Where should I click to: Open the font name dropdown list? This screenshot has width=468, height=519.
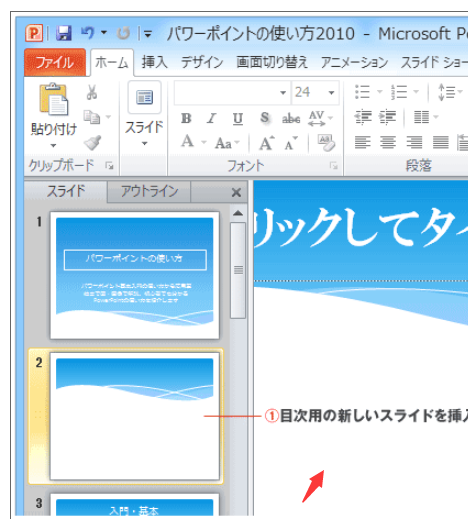coord(283,93)
